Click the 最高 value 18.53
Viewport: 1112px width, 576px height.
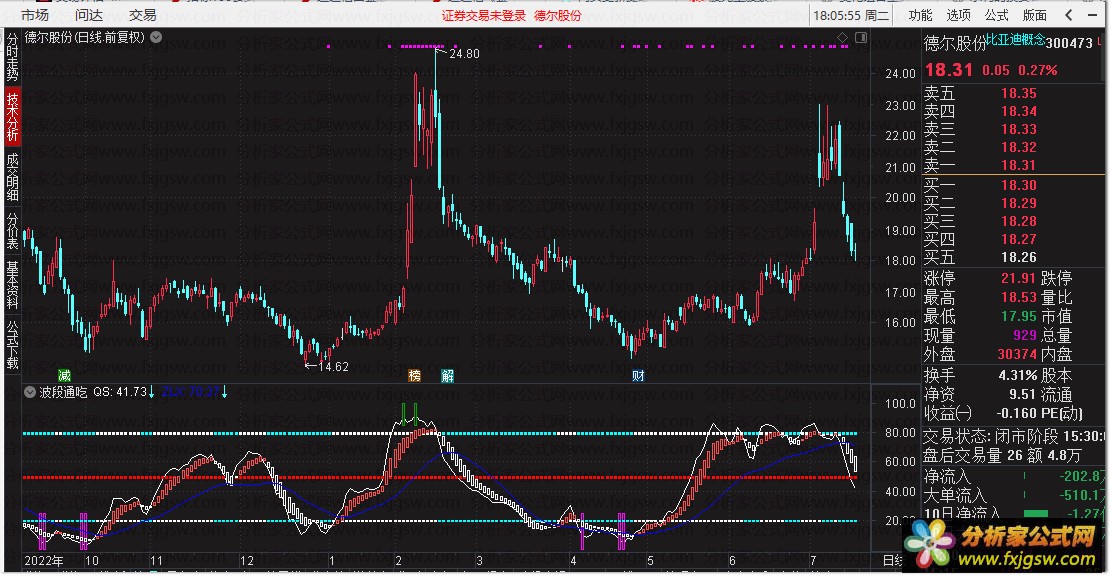click(x=1018, y=297)
